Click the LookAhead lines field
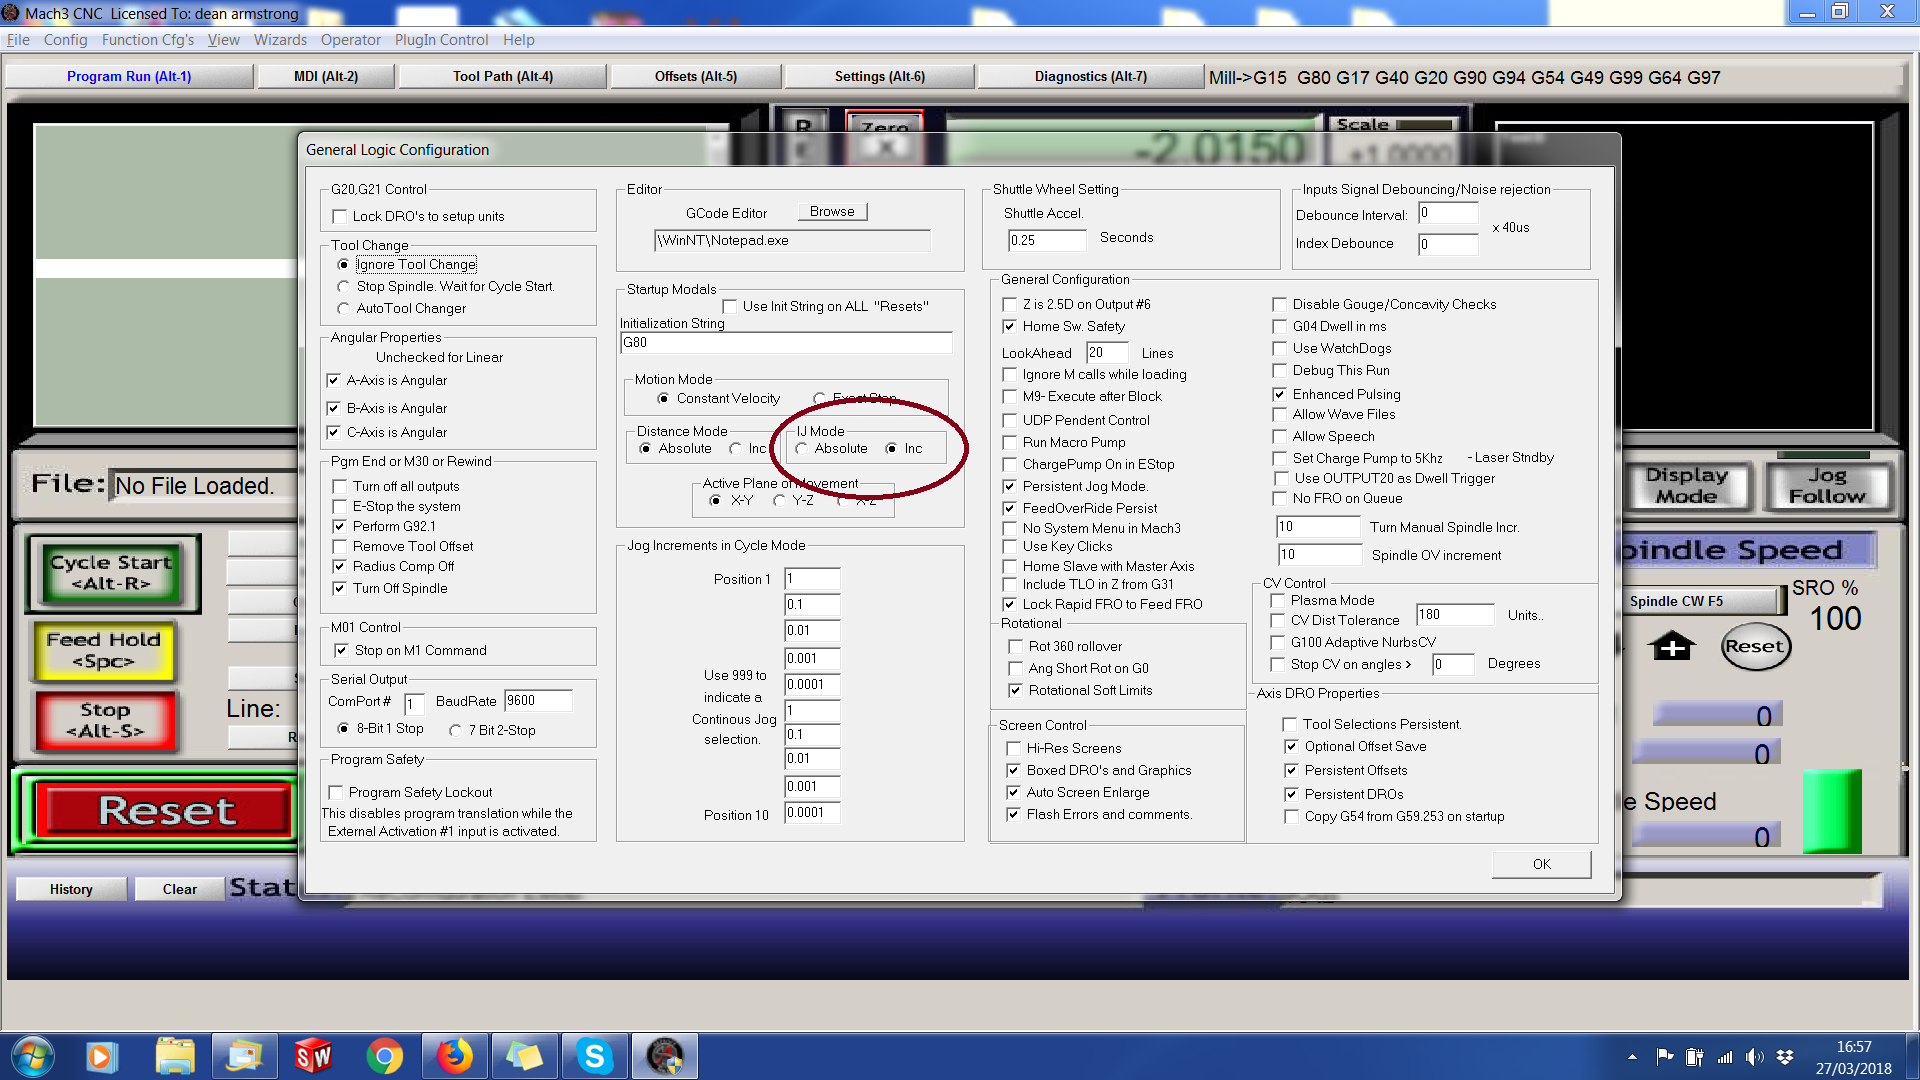Viewport: 1920px width, 1080px height. pyautogui.click(x=1106, y=353)
